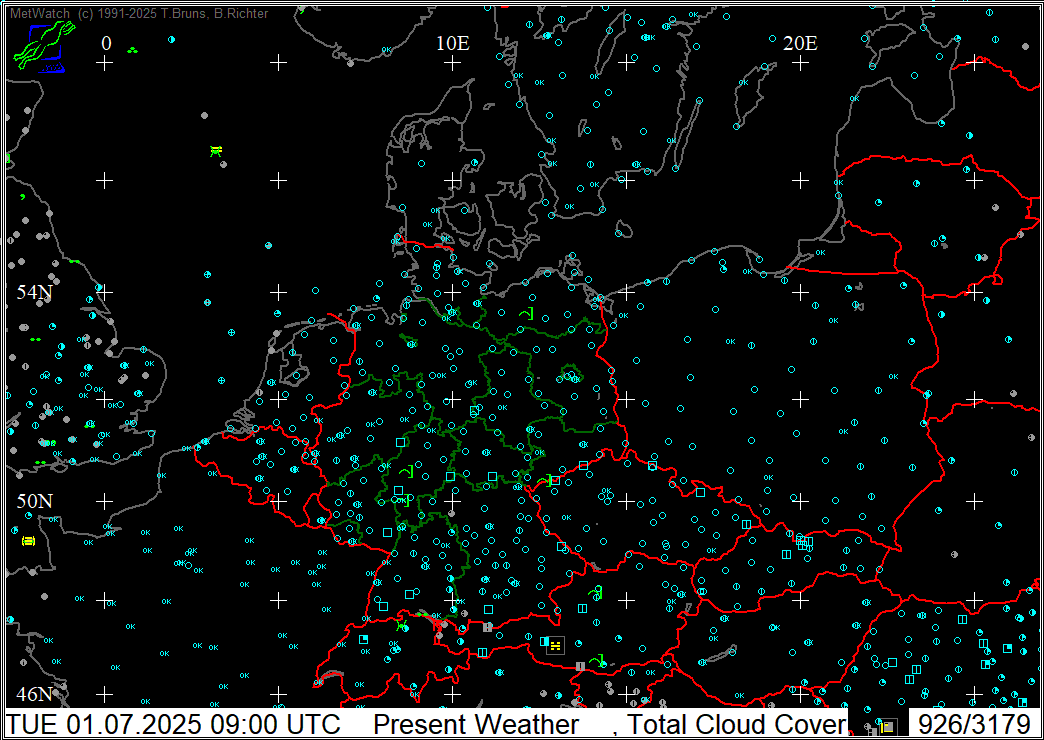Select the boxed yellow fog symbol in Austria

click(x=555, y=645)
